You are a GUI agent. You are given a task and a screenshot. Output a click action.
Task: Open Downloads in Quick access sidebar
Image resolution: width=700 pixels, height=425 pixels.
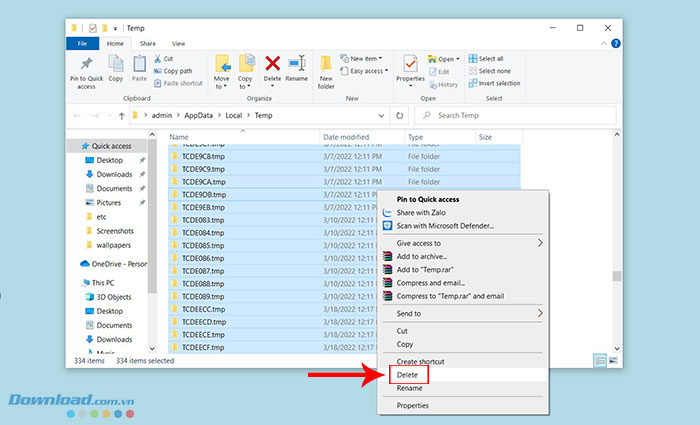[113, 174]
